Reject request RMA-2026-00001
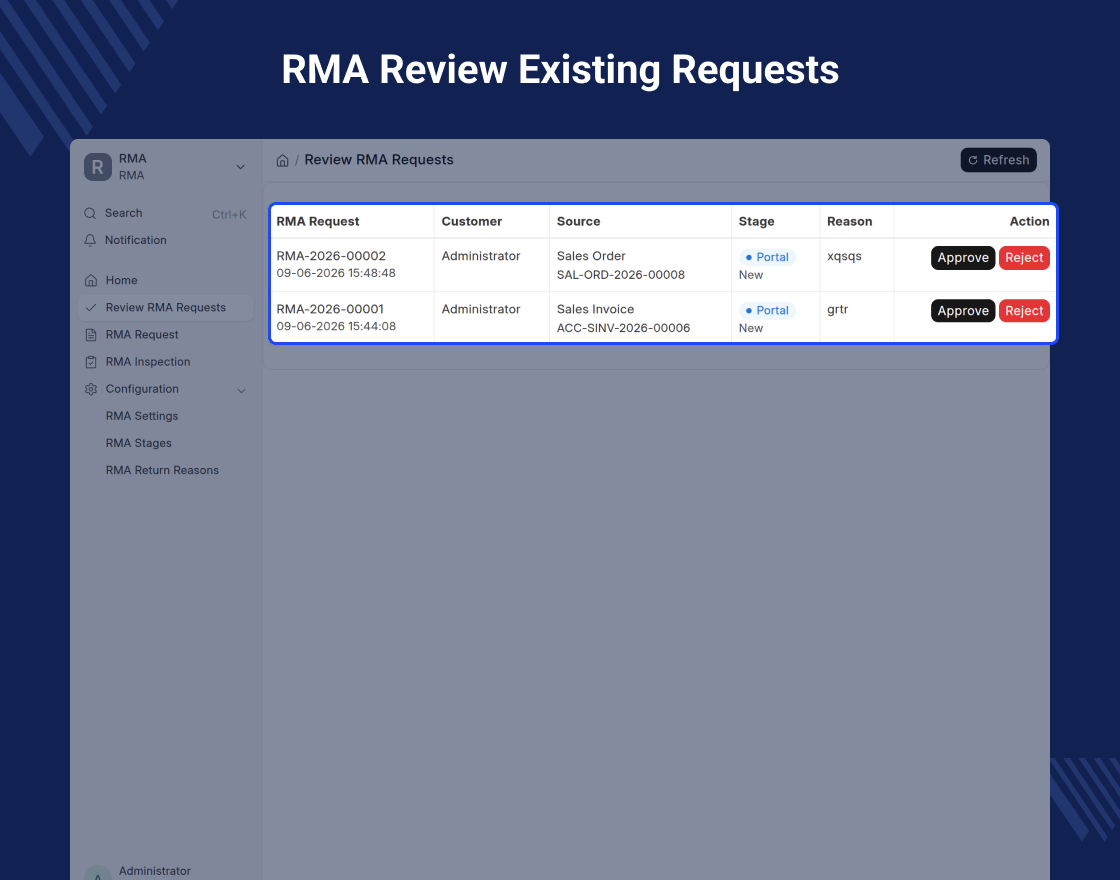This screenshot has height=880, width=1120. (1024, 311)
